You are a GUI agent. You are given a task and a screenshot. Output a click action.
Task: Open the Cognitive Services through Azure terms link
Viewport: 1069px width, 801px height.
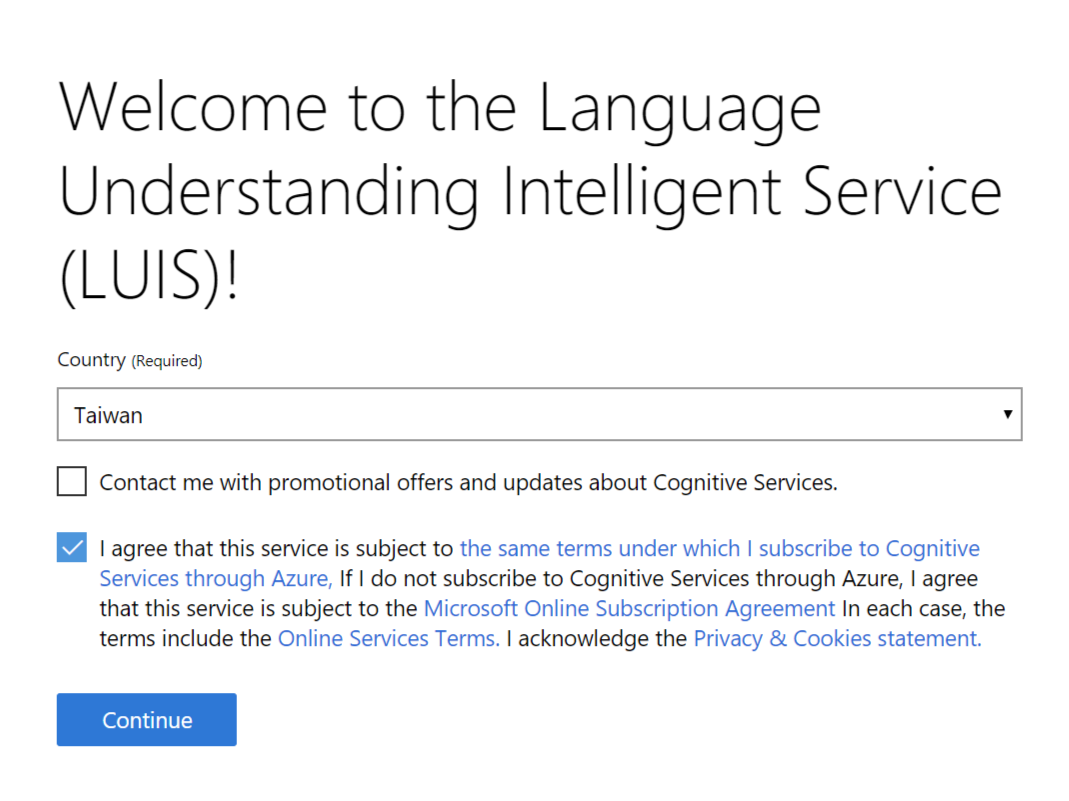pyautogui.click(x=719, y=548)
